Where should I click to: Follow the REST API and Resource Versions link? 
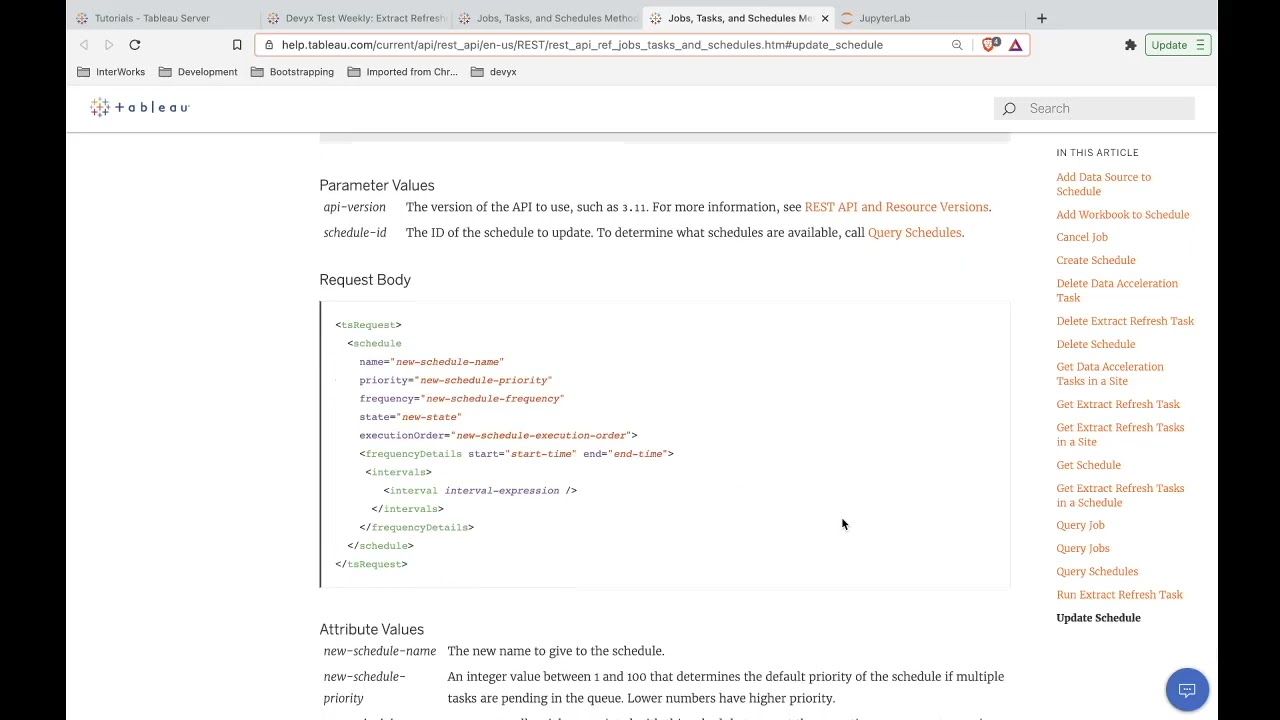click(896, 207)
